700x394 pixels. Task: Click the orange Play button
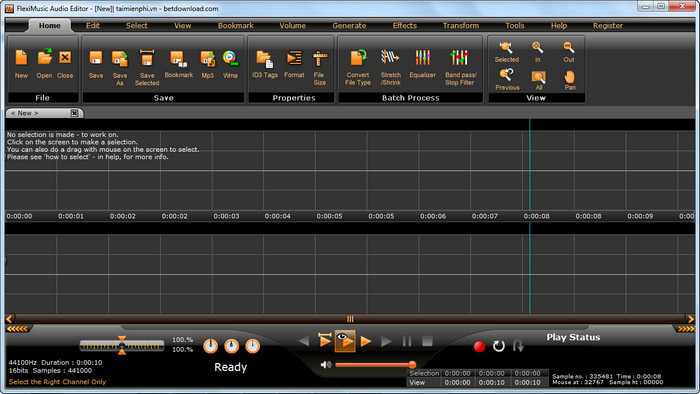[x=366, y=342]
